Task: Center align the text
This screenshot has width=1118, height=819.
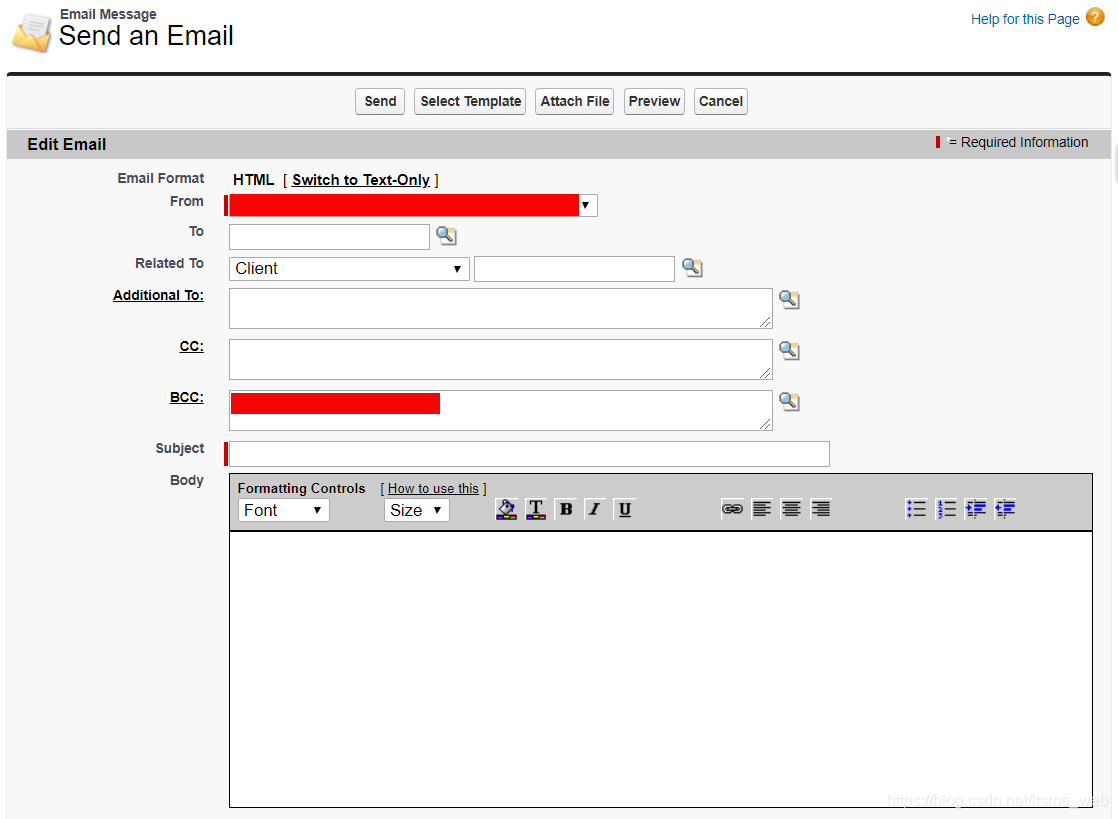Action: (x=791, y=509)
